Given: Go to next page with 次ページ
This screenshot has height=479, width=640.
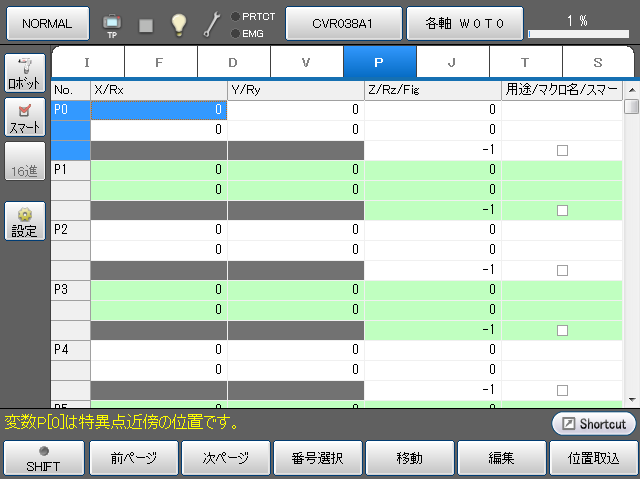Looking at the screenshot, I should click(x=226, y=459).
